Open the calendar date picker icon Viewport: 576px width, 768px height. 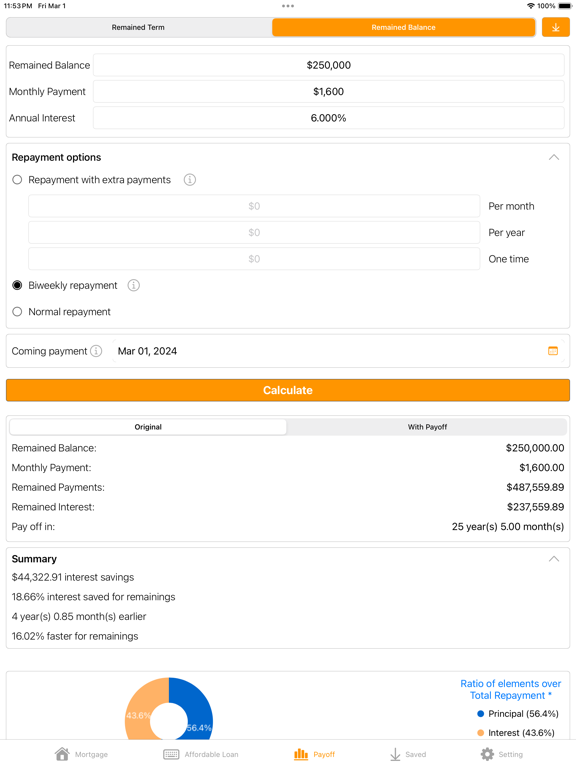coord(553,351)
